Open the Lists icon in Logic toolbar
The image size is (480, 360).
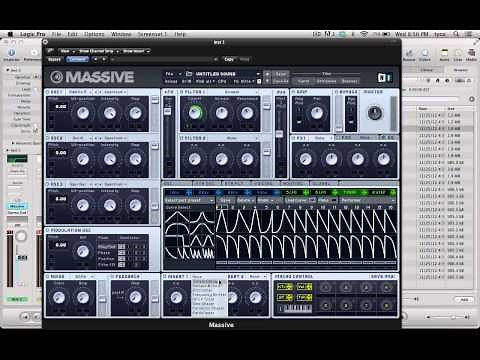point(458,55)
